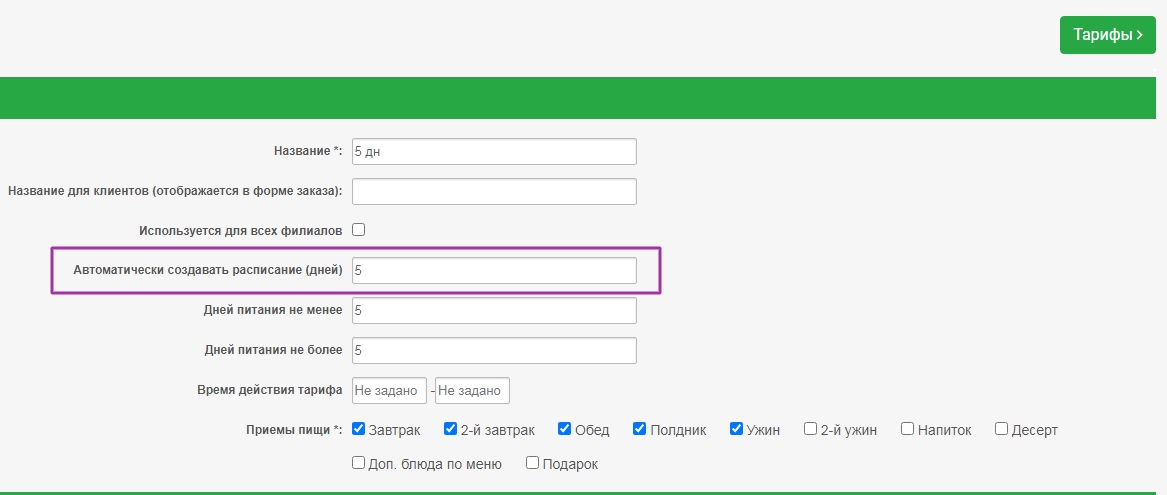Click the green Тарифы button
1167x495 pixels.
click(1107, 35)
